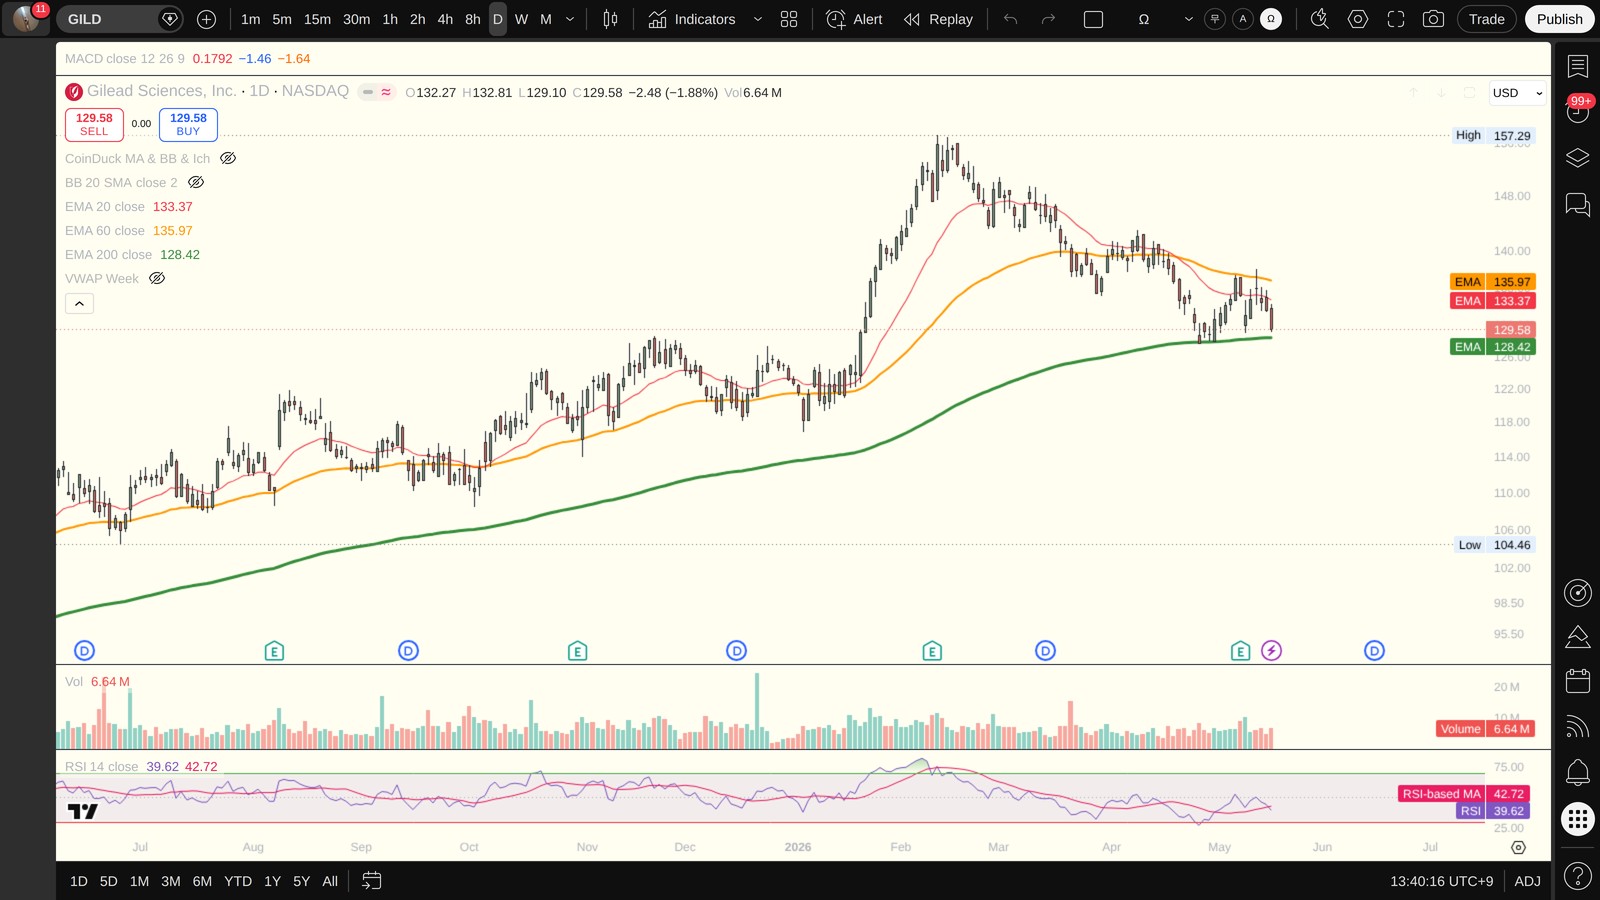Show the CoinDuck MA & BB indicator
This screenshot has height=900, width=1600.
tap(228, 158)
